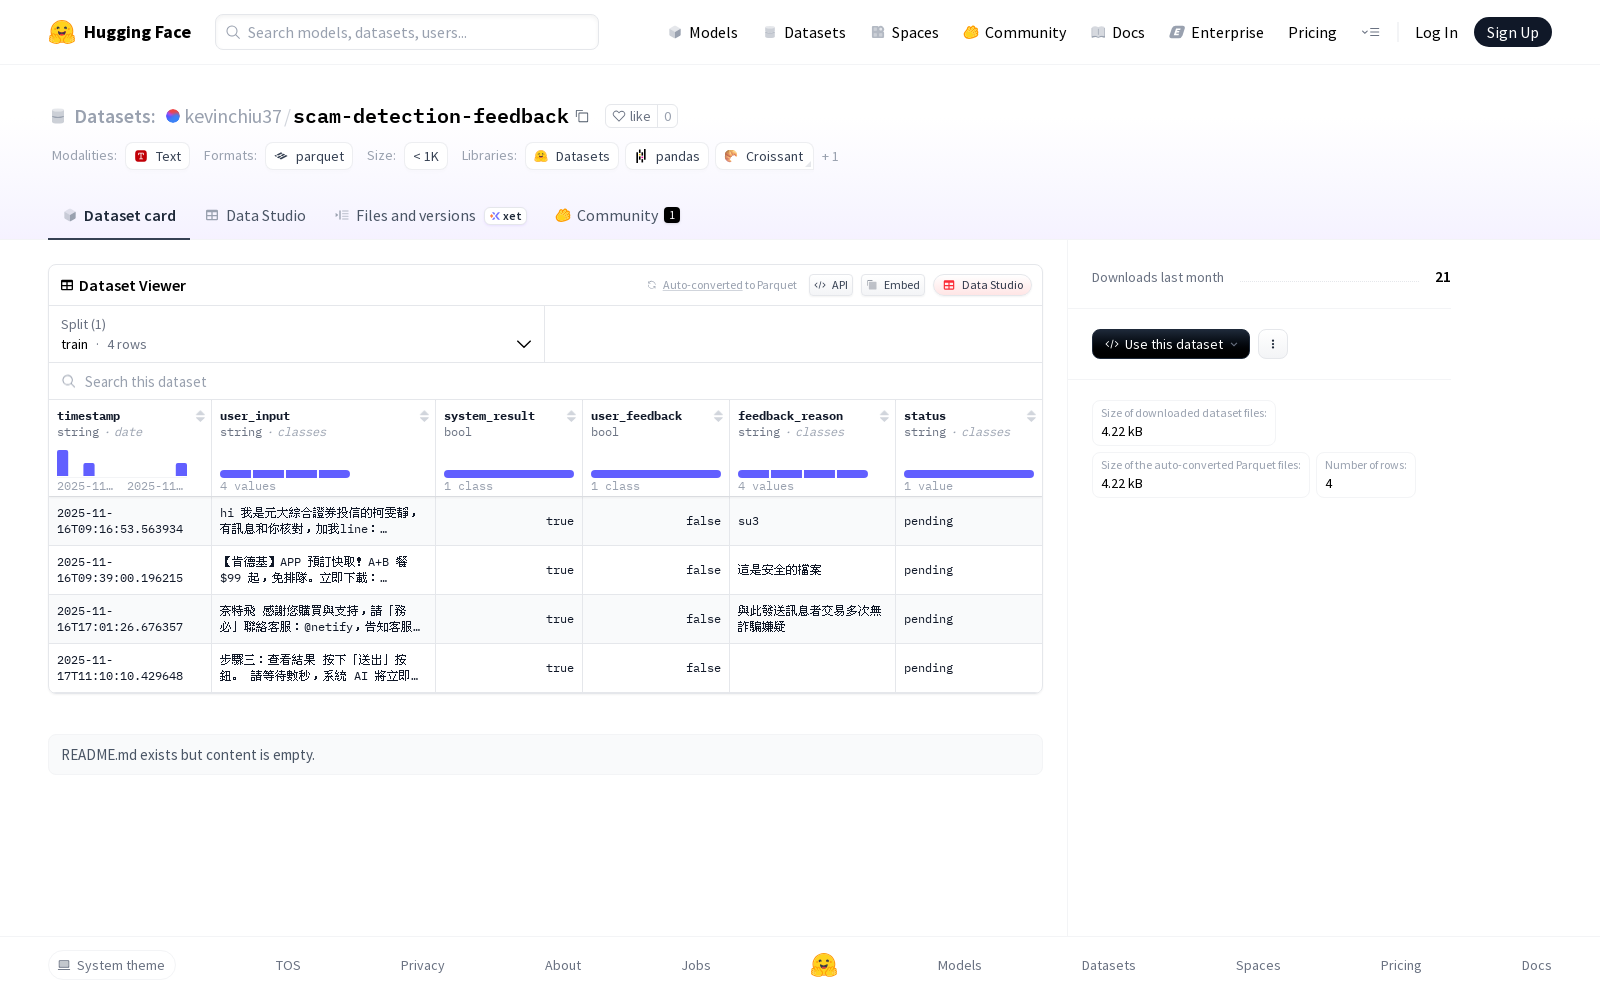Click the Sign Up button
Viewport: 1600px width, 1000px height.
[1512, 32]
